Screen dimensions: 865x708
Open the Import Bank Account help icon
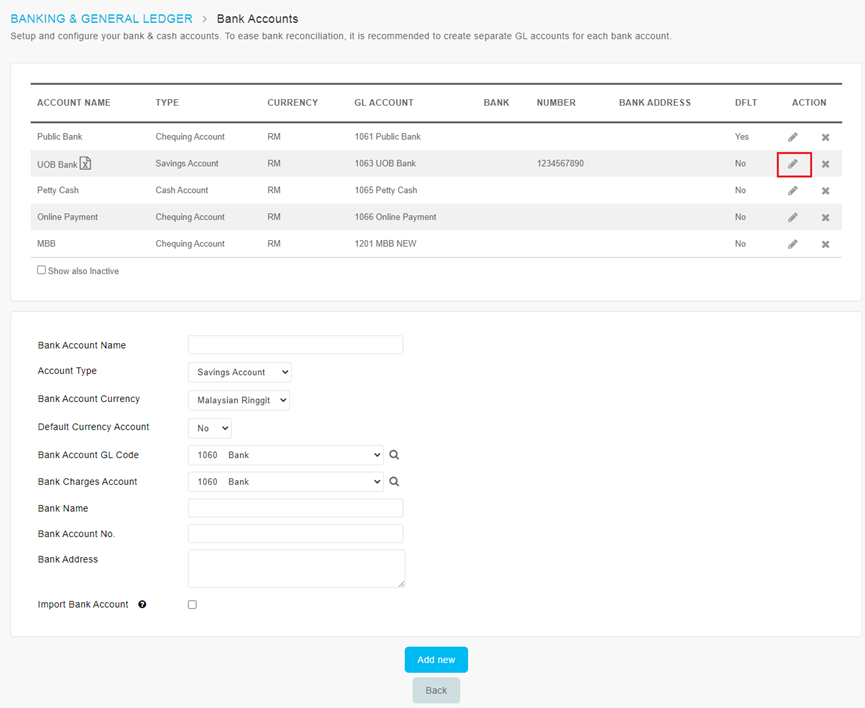(x=142, y=605)
